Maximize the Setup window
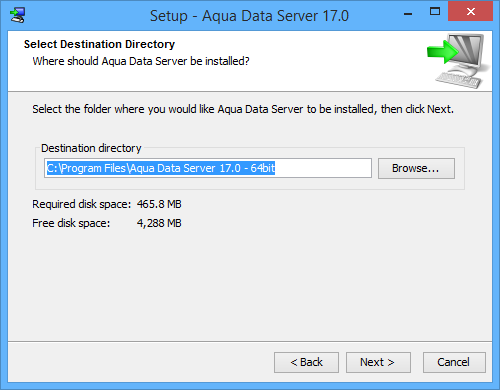500x390 pixels. point(435,12)
